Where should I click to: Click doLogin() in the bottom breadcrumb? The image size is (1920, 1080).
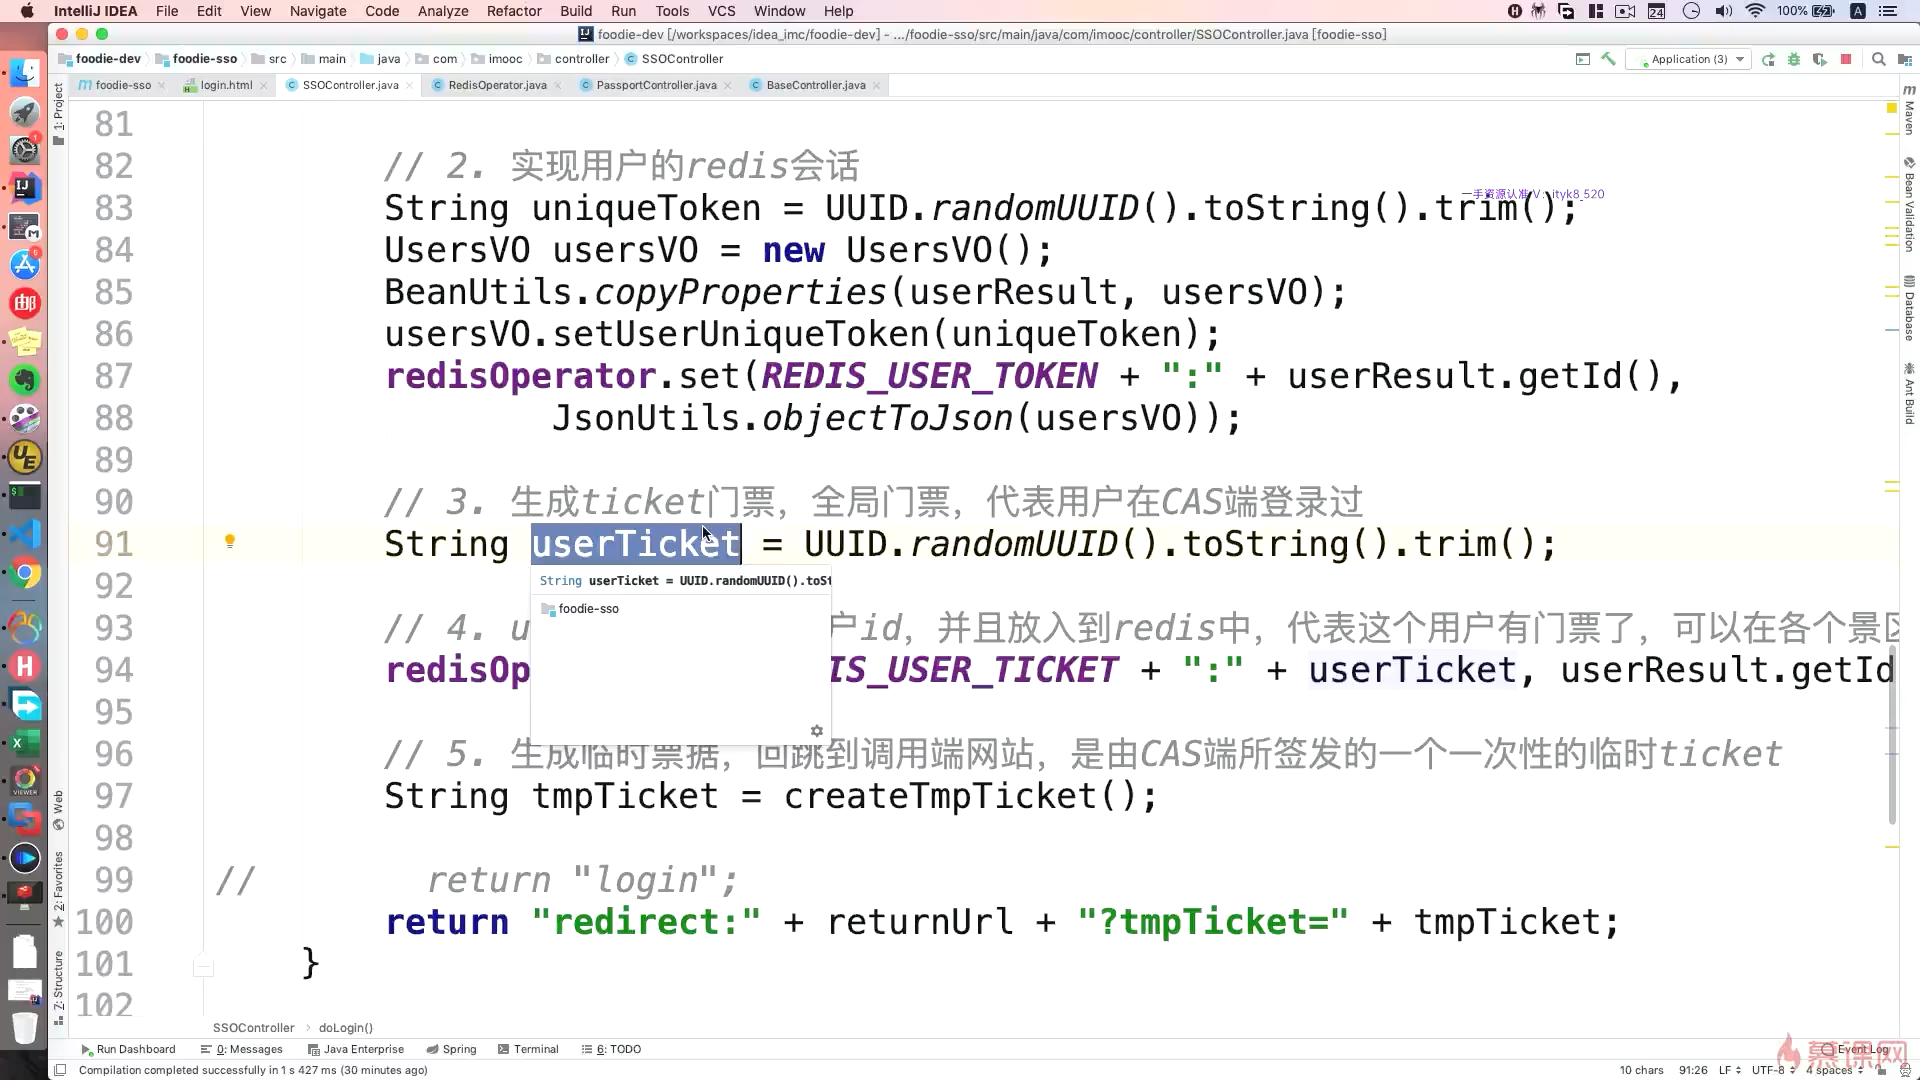(x=346, y=1027)
